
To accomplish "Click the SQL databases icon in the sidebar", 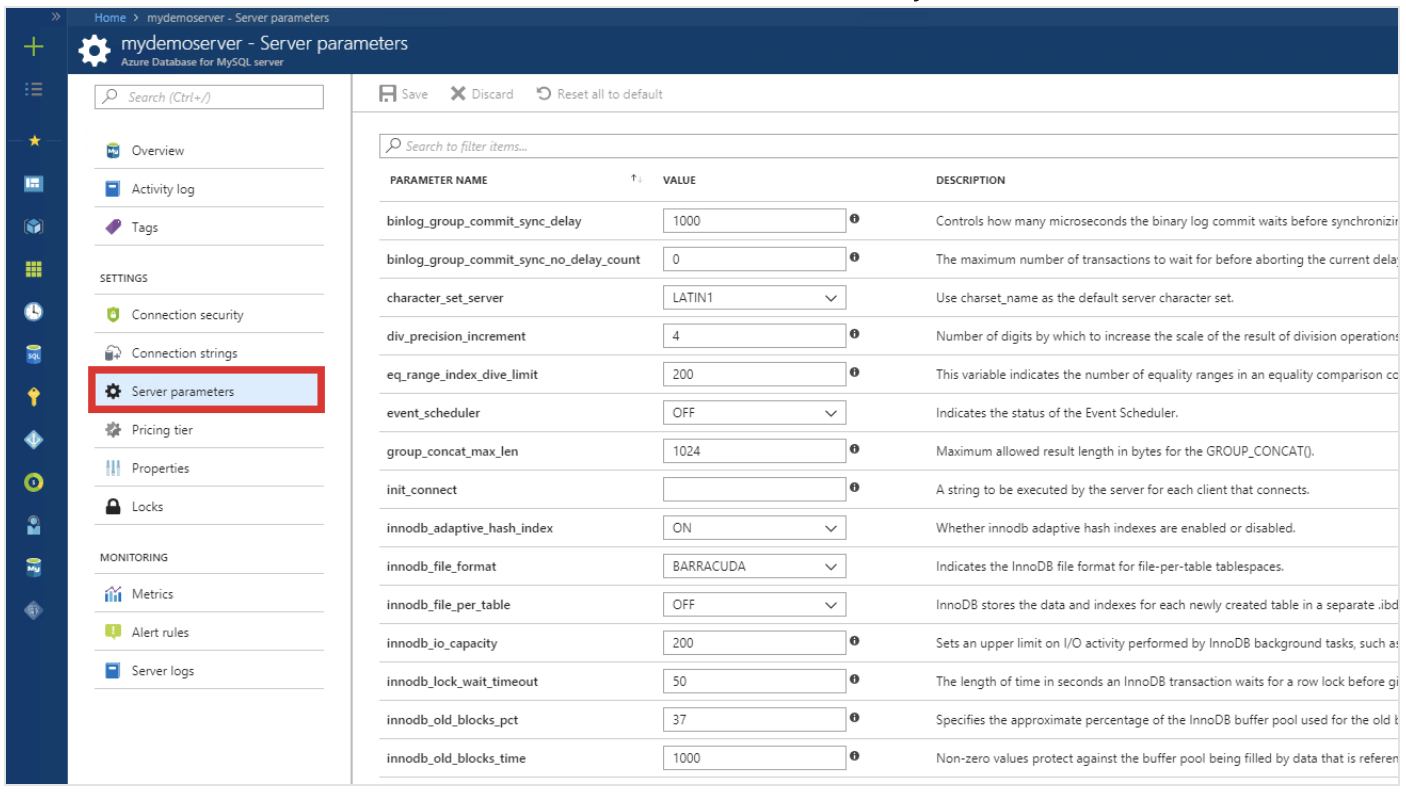I will point(33,353).
